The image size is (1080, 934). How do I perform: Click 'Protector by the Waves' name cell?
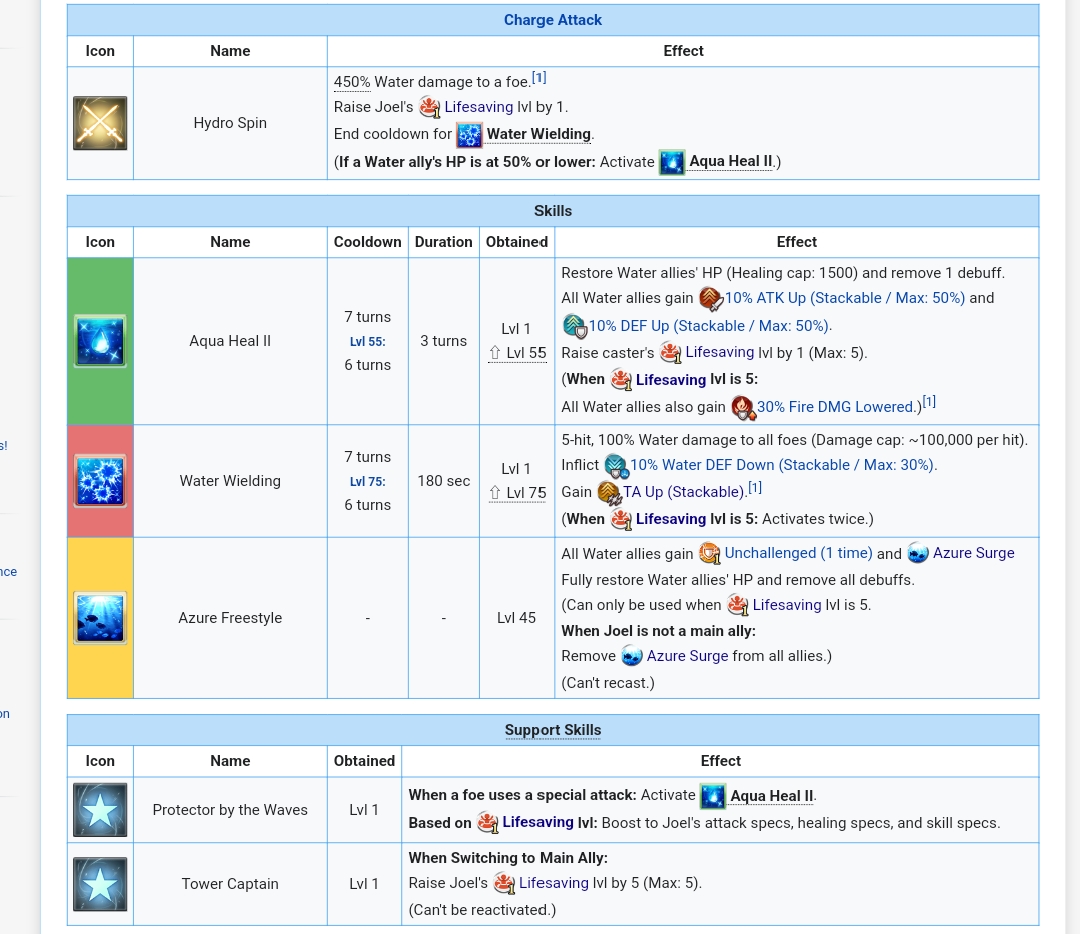[230, 810]
